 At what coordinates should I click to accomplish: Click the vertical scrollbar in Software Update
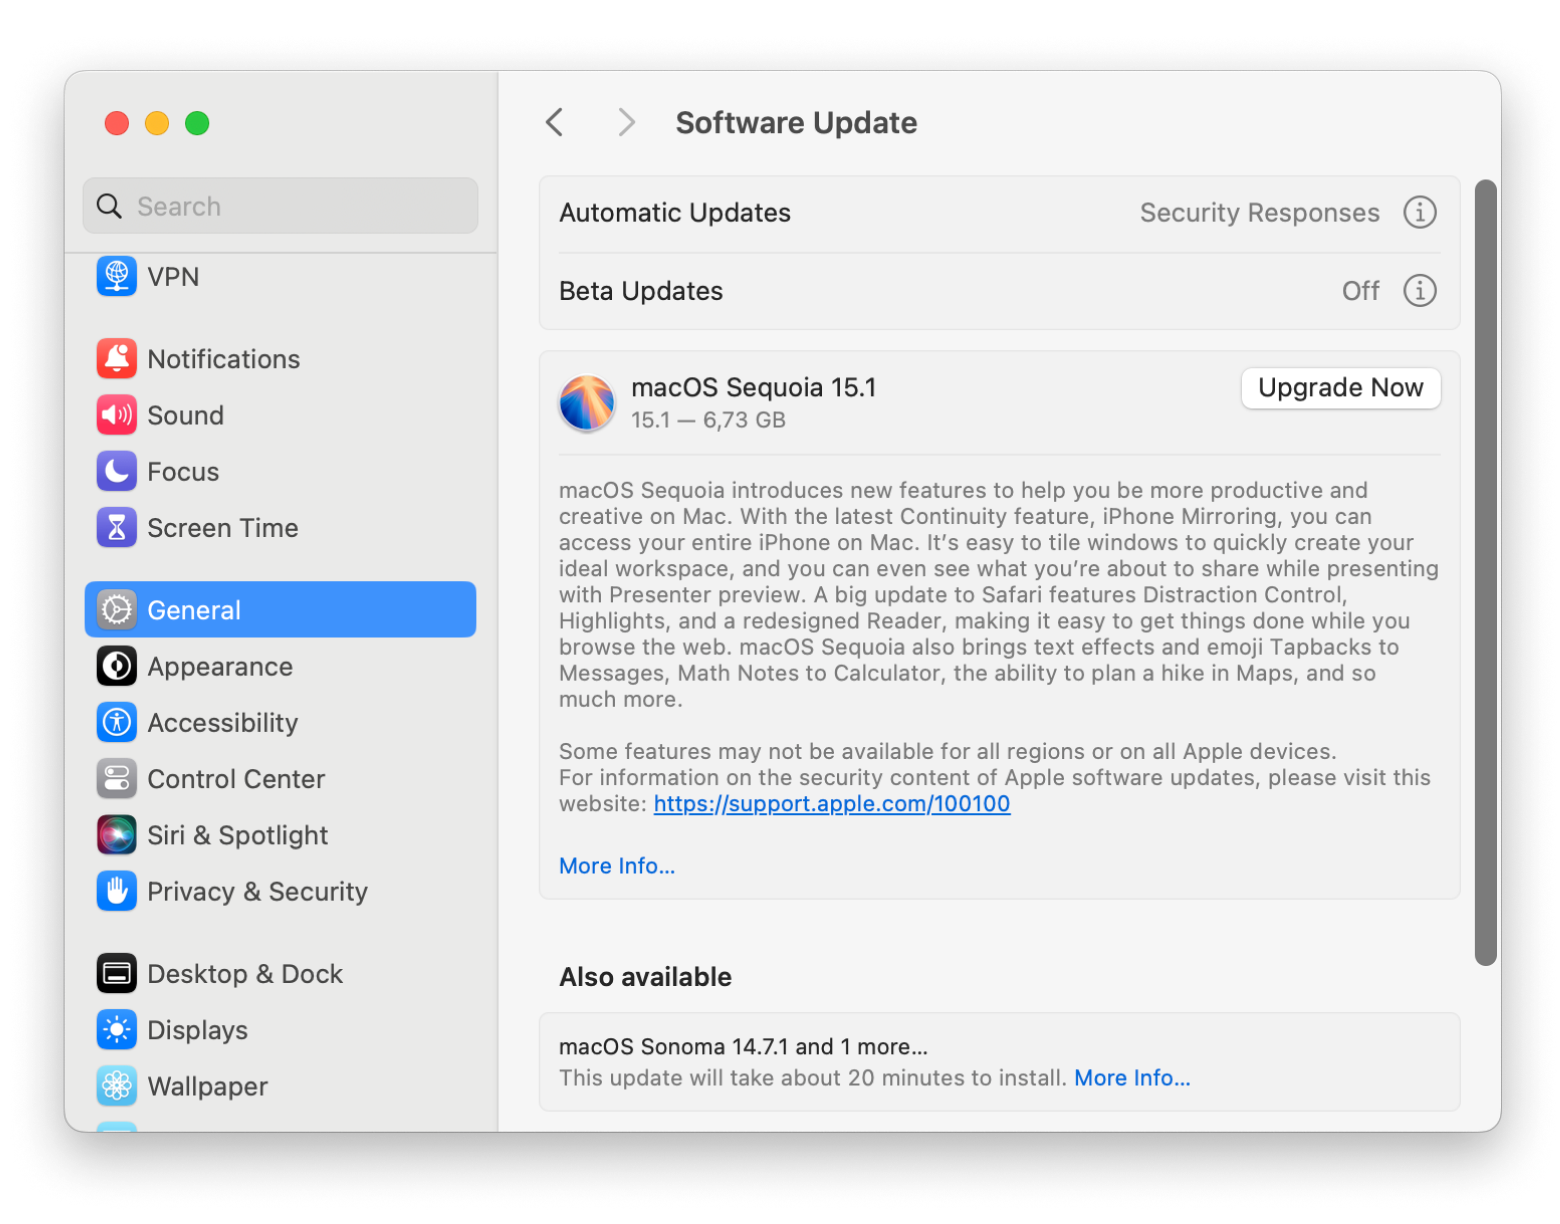point(1486,572)
